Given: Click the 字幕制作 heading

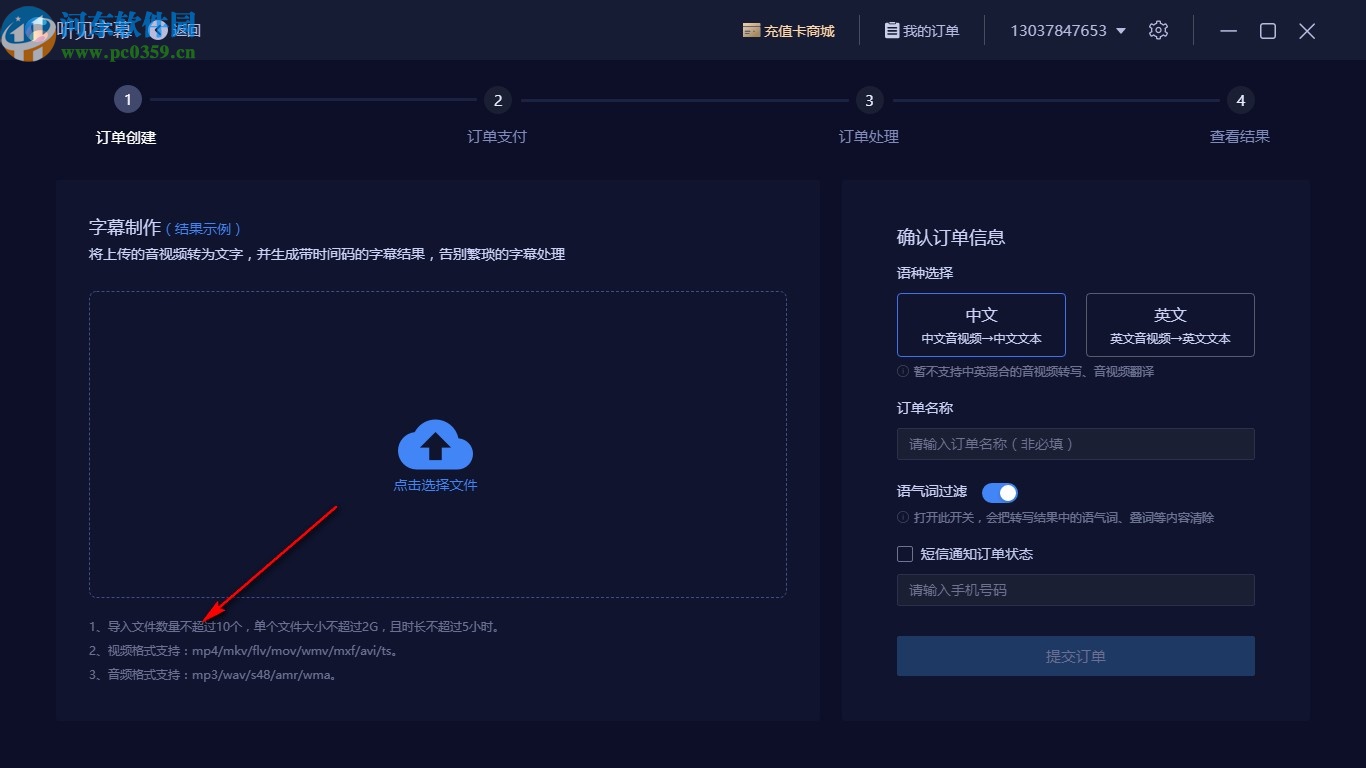Looking at the screenshot, I should click(x=125, y=228).
